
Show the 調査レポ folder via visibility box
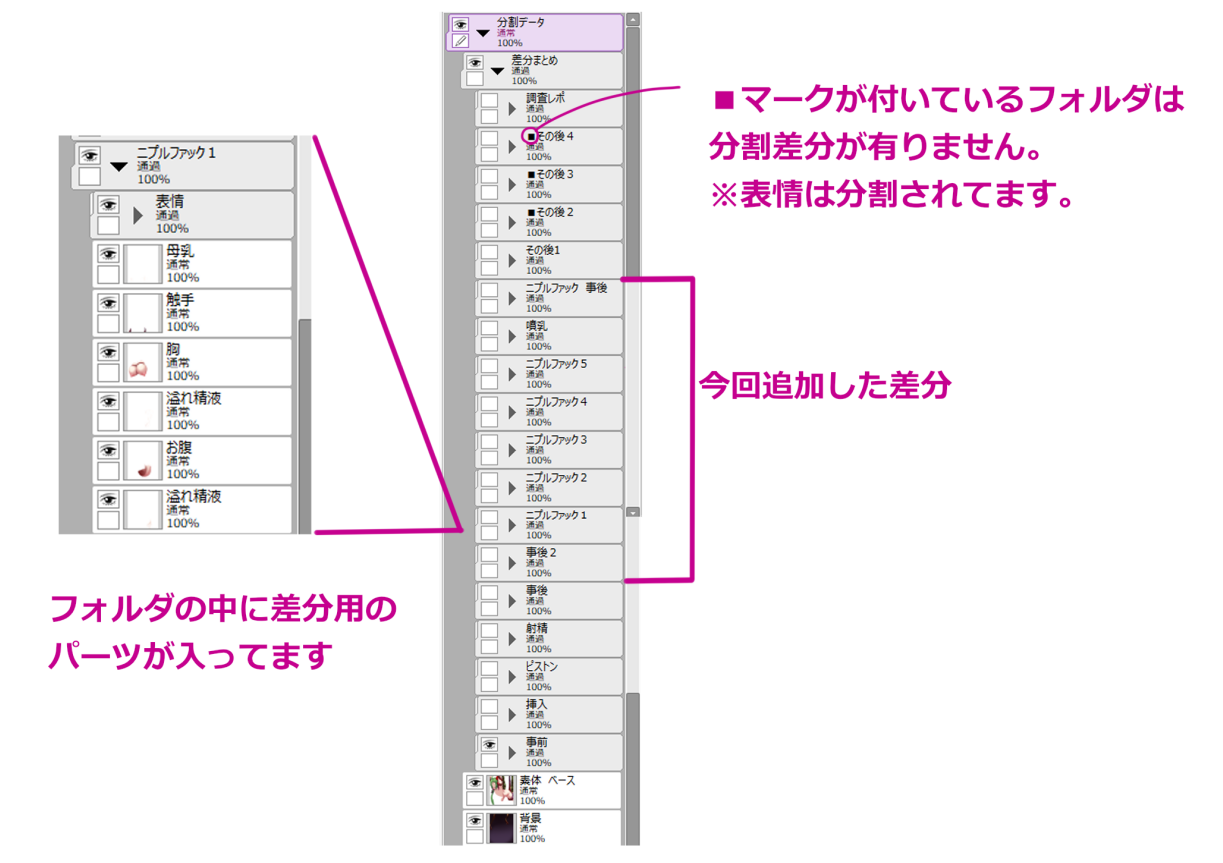click(x=489, y=100)
